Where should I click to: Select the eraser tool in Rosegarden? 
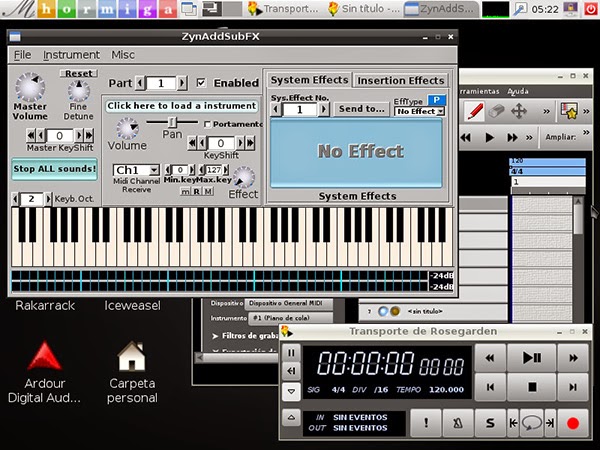click(x=496, y=110)
